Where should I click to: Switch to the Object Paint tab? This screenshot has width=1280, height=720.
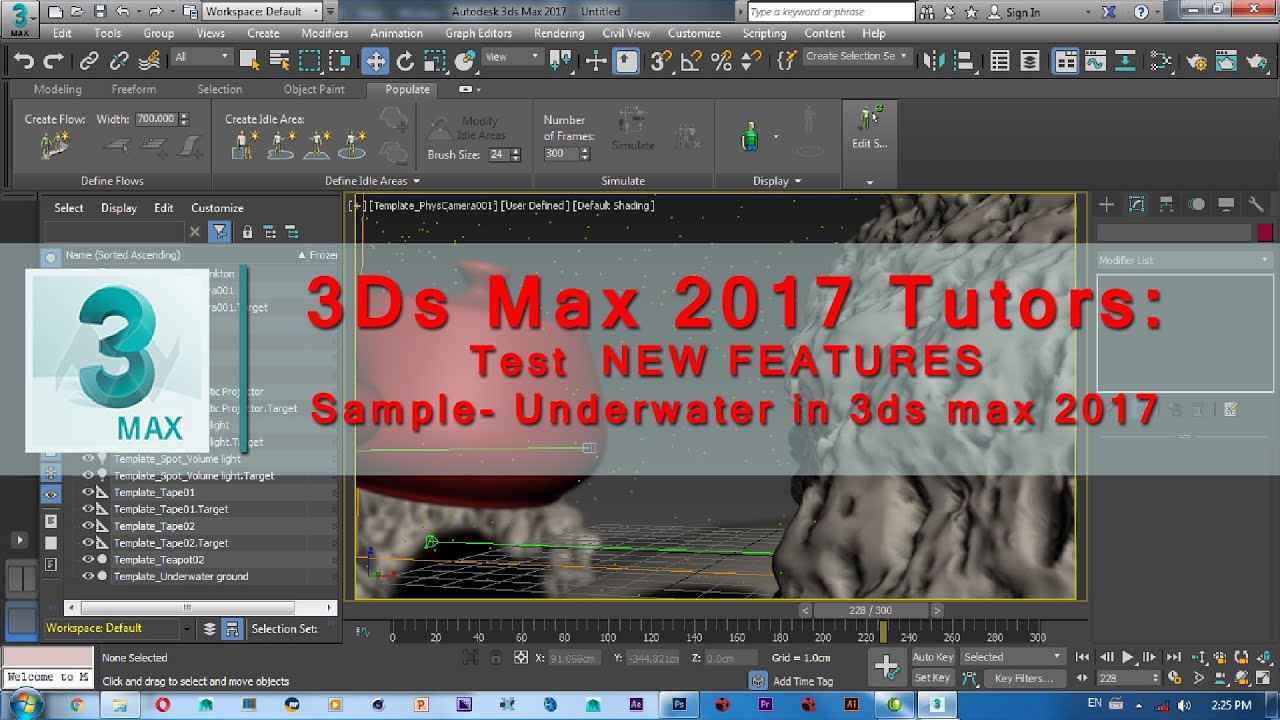314,89
